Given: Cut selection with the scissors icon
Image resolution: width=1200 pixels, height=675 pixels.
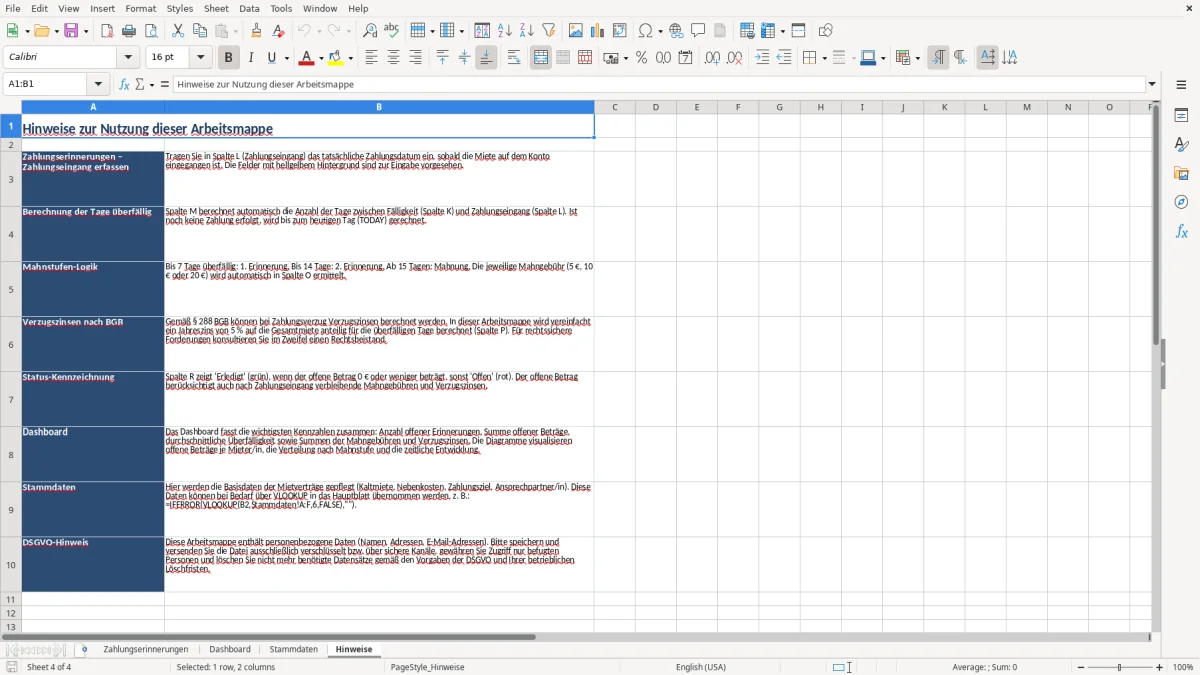Looking at the screenshot, I should coord(178,31).
